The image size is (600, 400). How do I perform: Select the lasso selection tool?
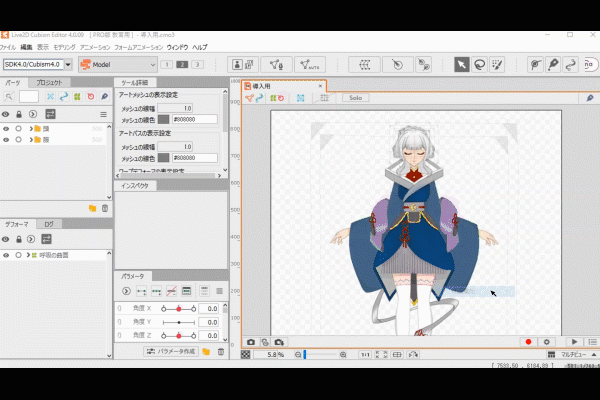click(x=479, y=65)
